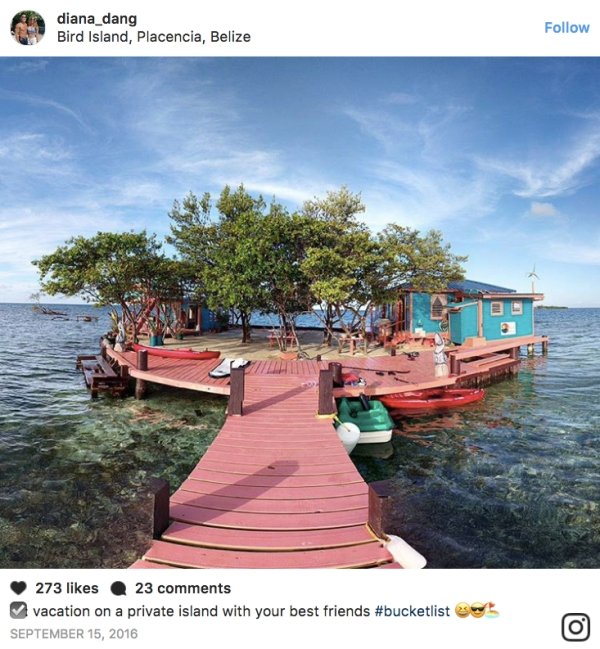
Task: Open the #bucketlist hashtag
Action: (x=412, y=611)
